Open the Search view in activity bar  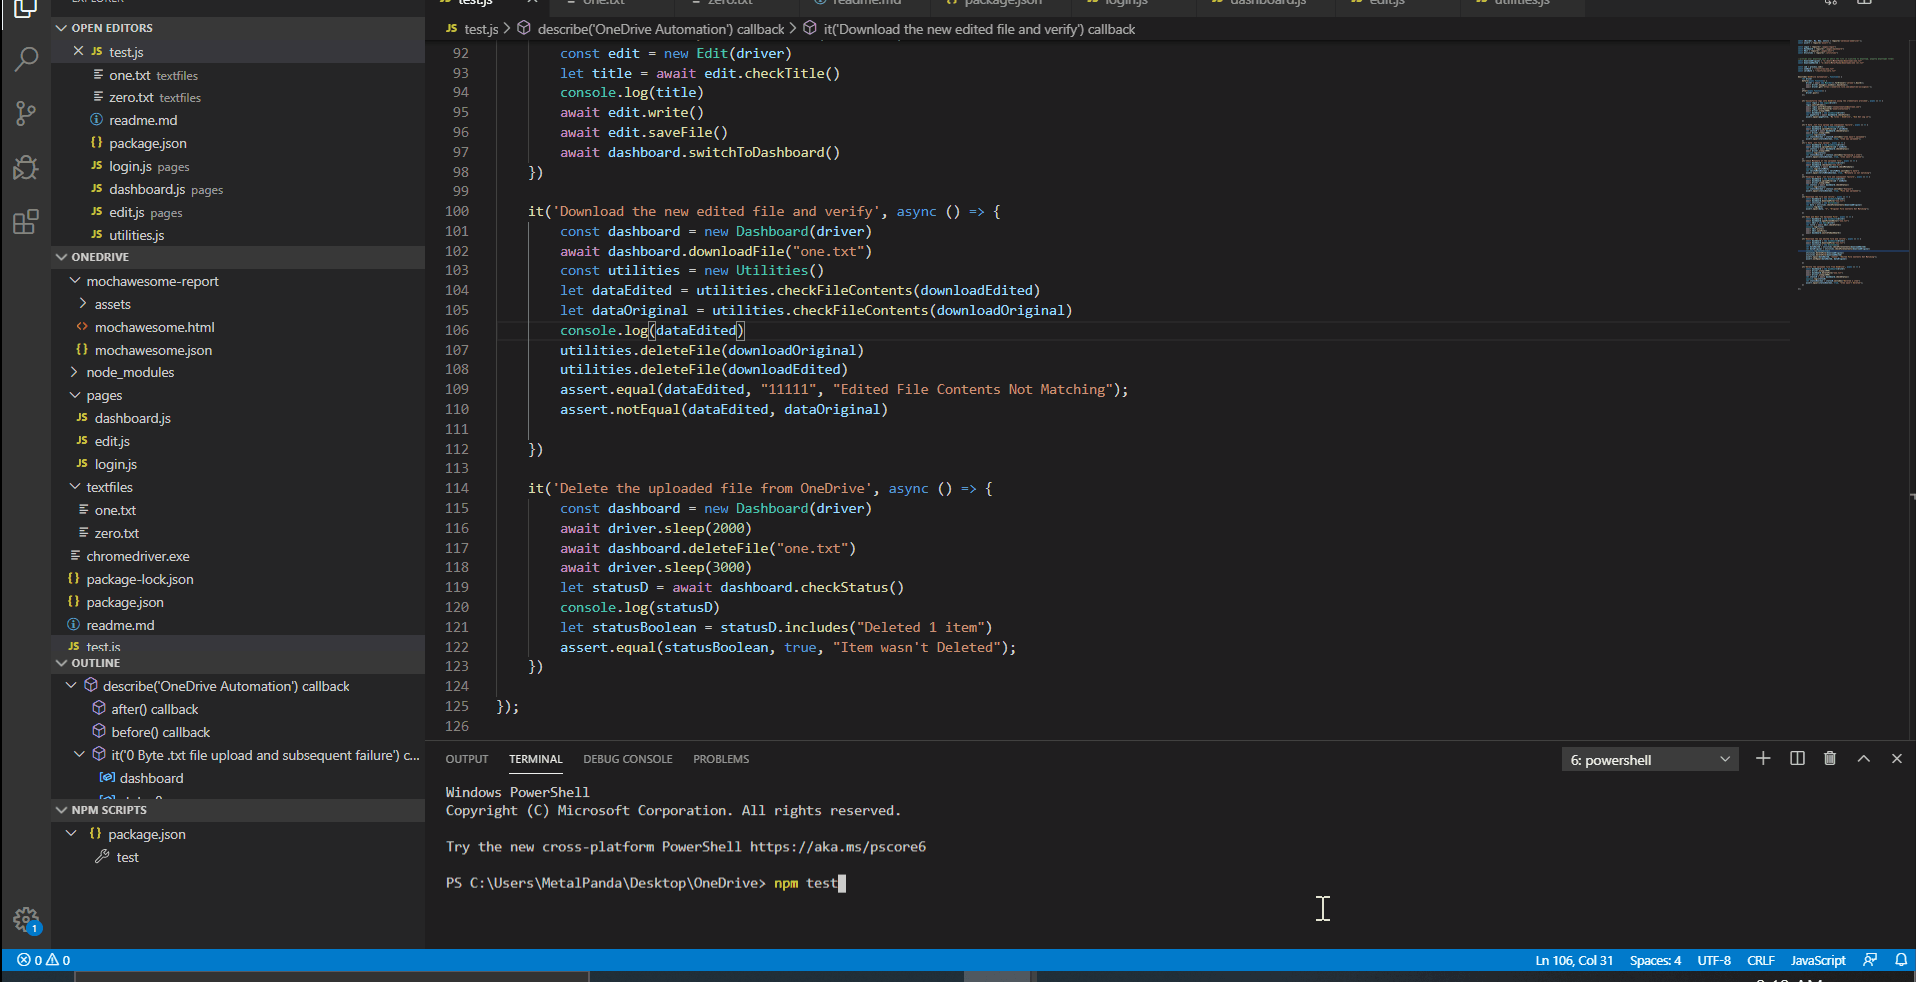(26, 60)
